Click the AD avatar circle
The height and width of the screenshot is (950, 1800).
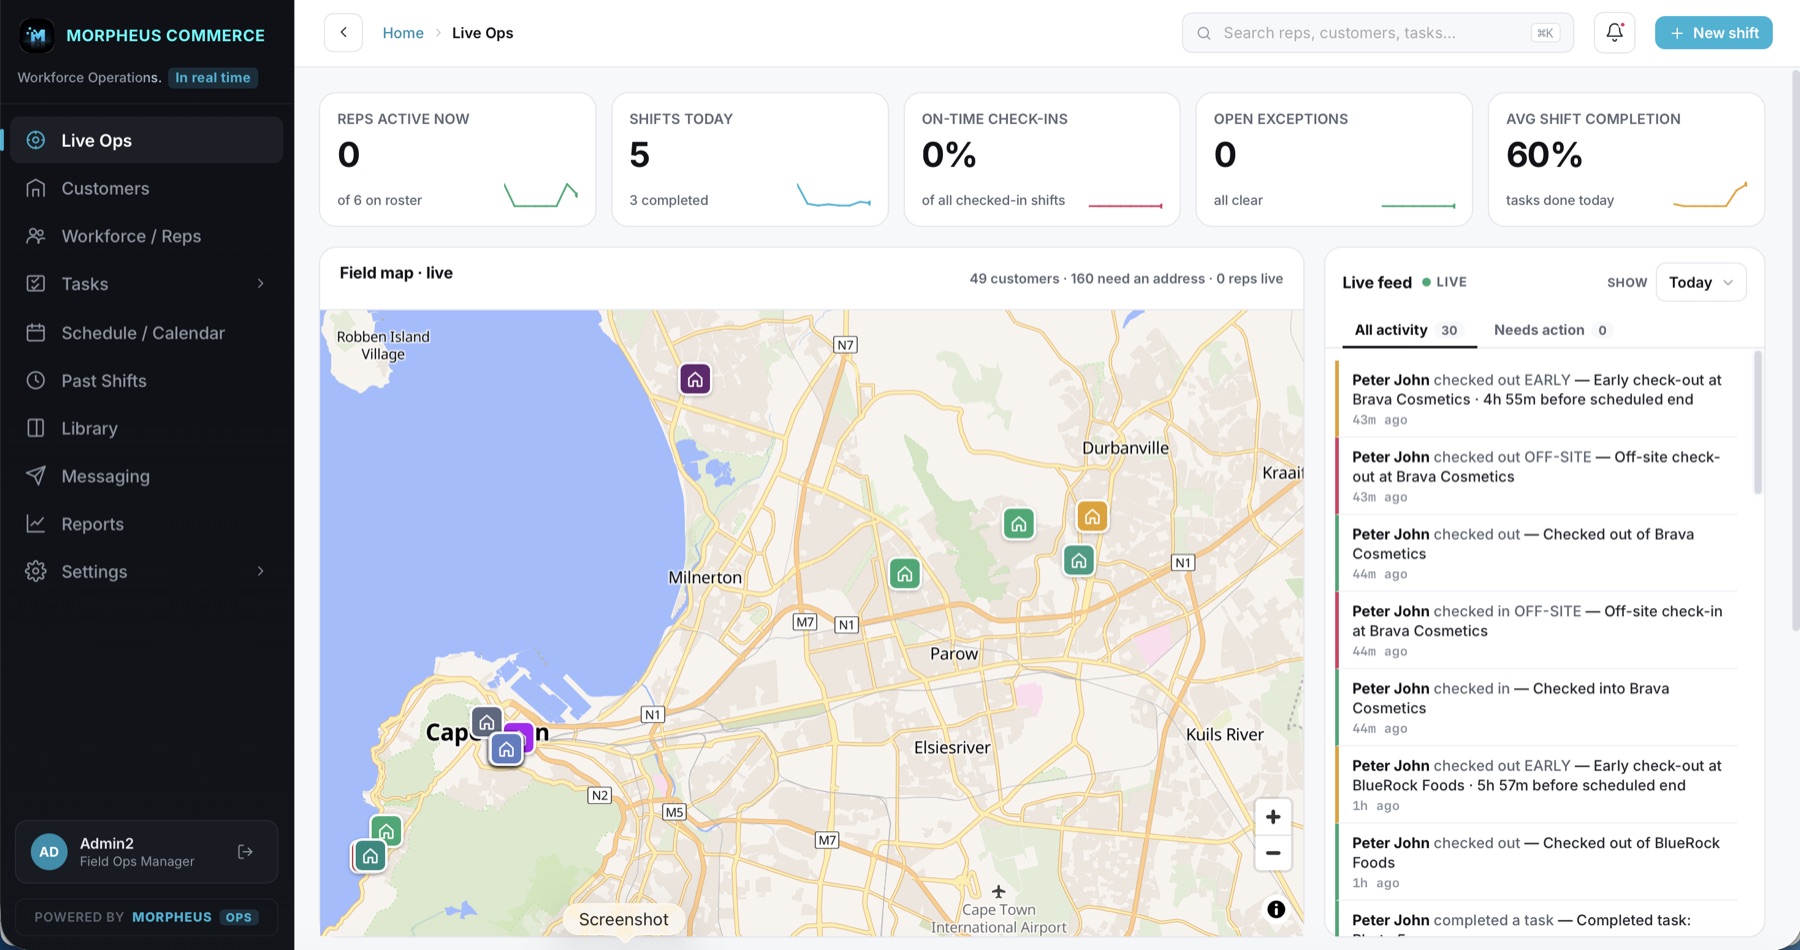click(49, 852)
